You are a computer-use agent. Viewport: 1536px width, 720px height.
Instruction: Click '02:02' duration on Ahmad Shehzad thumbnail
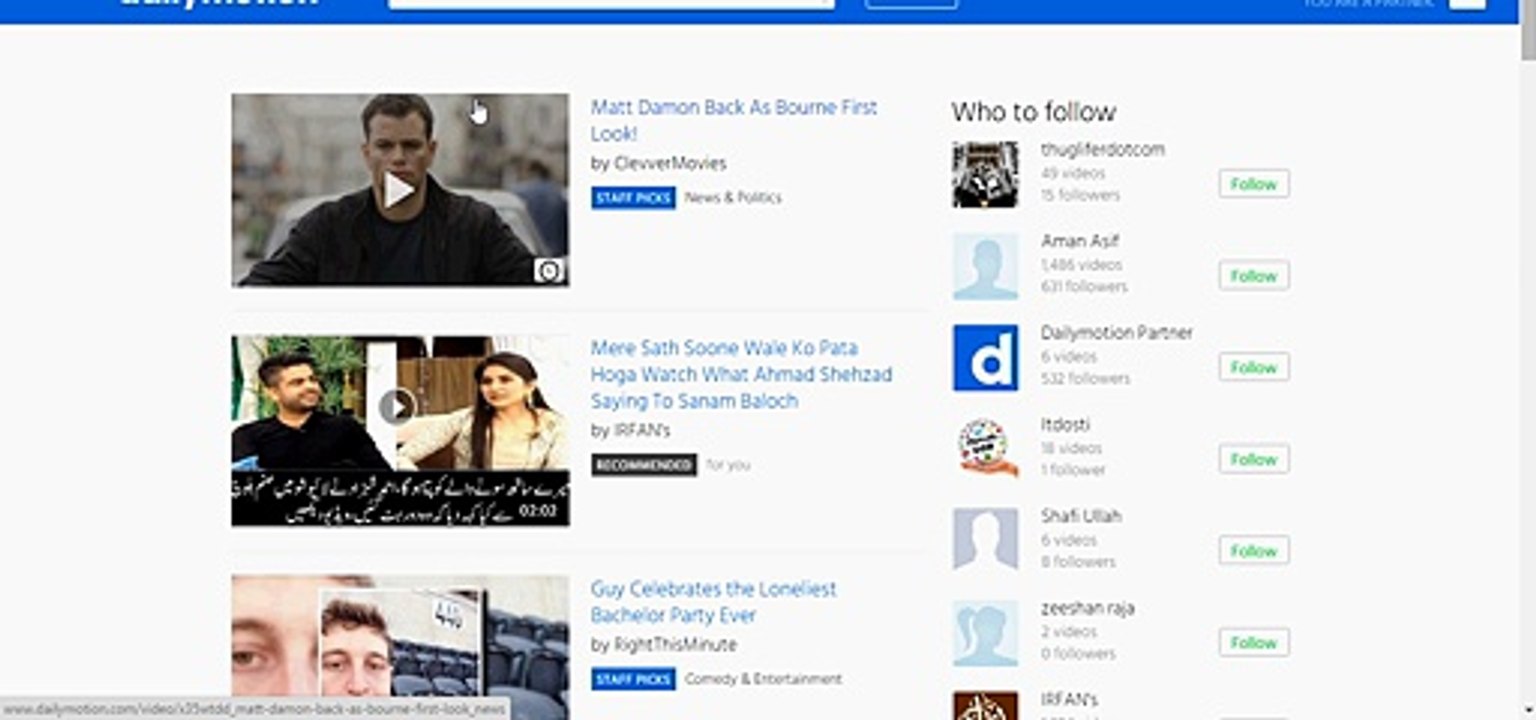[538, 511]
